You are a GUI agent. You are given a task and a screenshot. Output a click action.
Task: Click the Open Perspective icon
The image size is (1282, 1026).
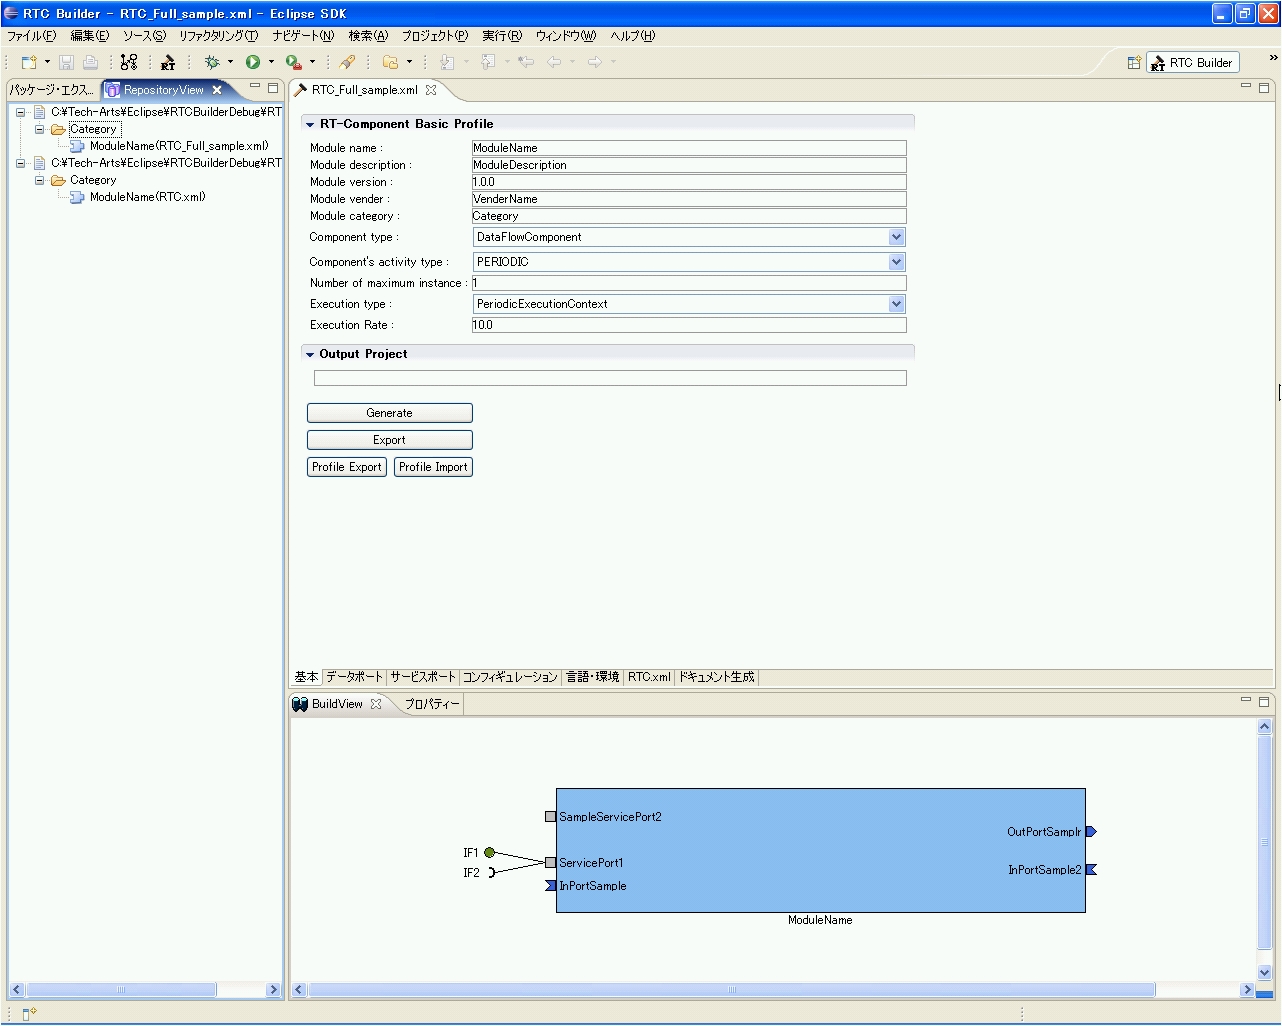point(1134,63)
